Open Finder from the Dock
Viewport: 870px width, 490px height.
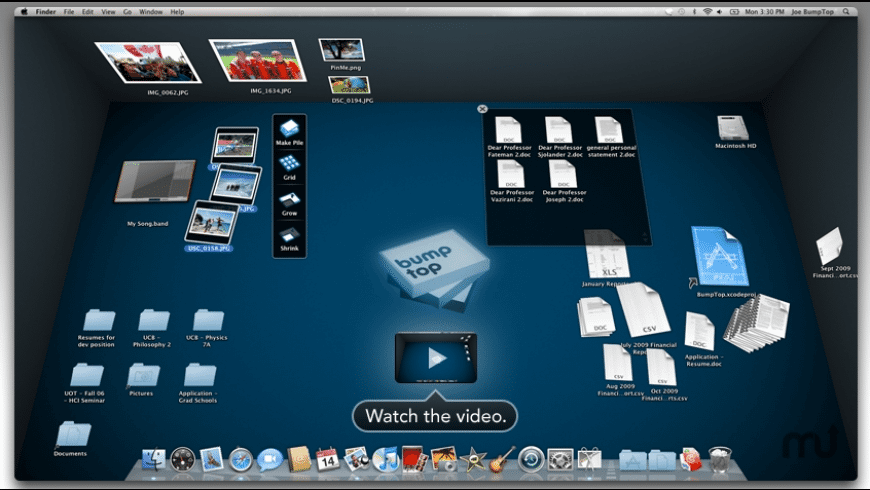tap(154, 459)
